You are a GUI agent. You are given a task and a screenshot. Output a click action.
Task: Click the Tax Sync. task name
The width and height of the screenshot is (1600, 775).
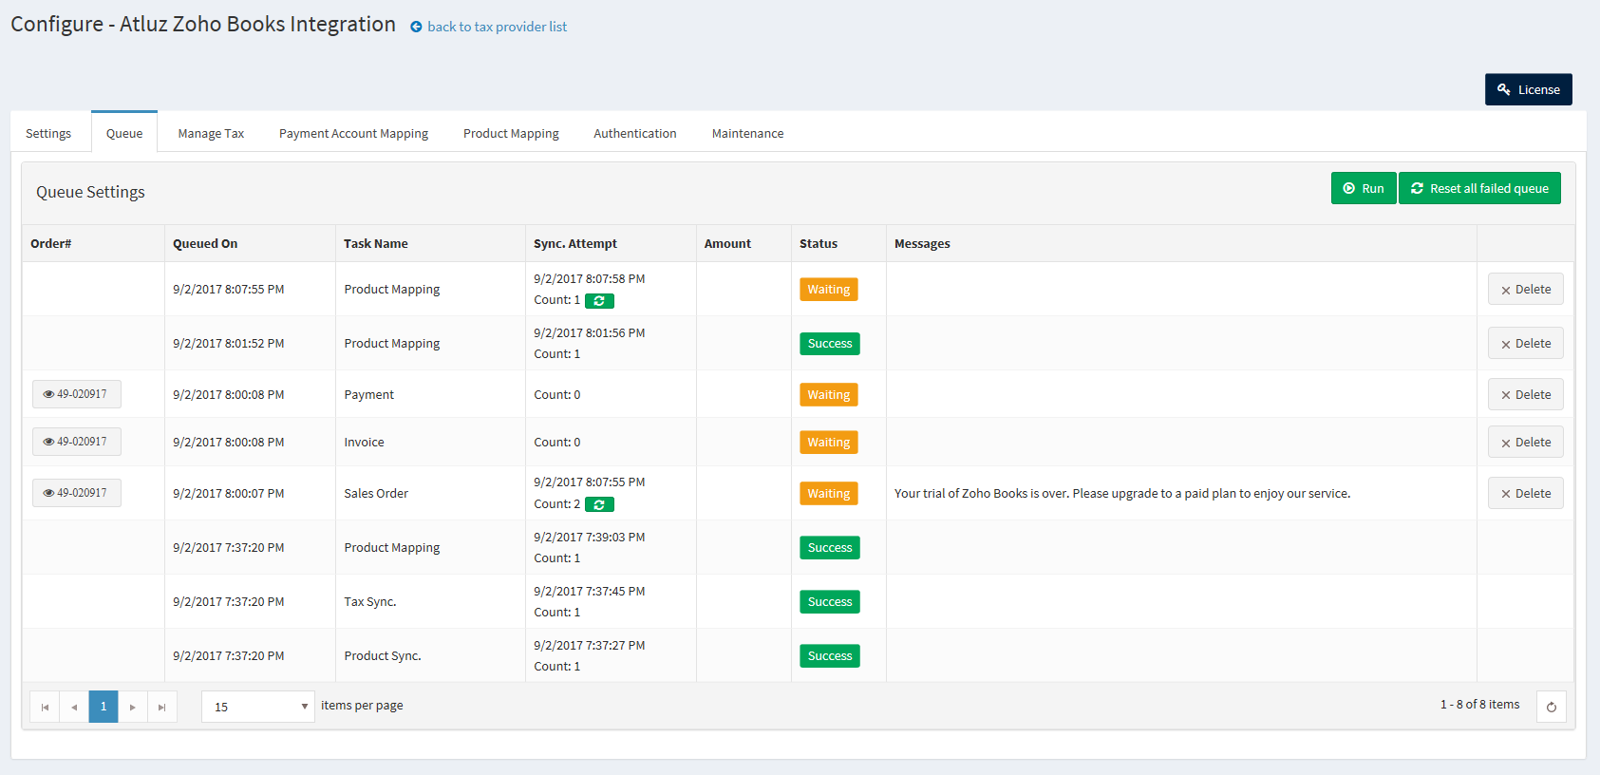[370, 602]
